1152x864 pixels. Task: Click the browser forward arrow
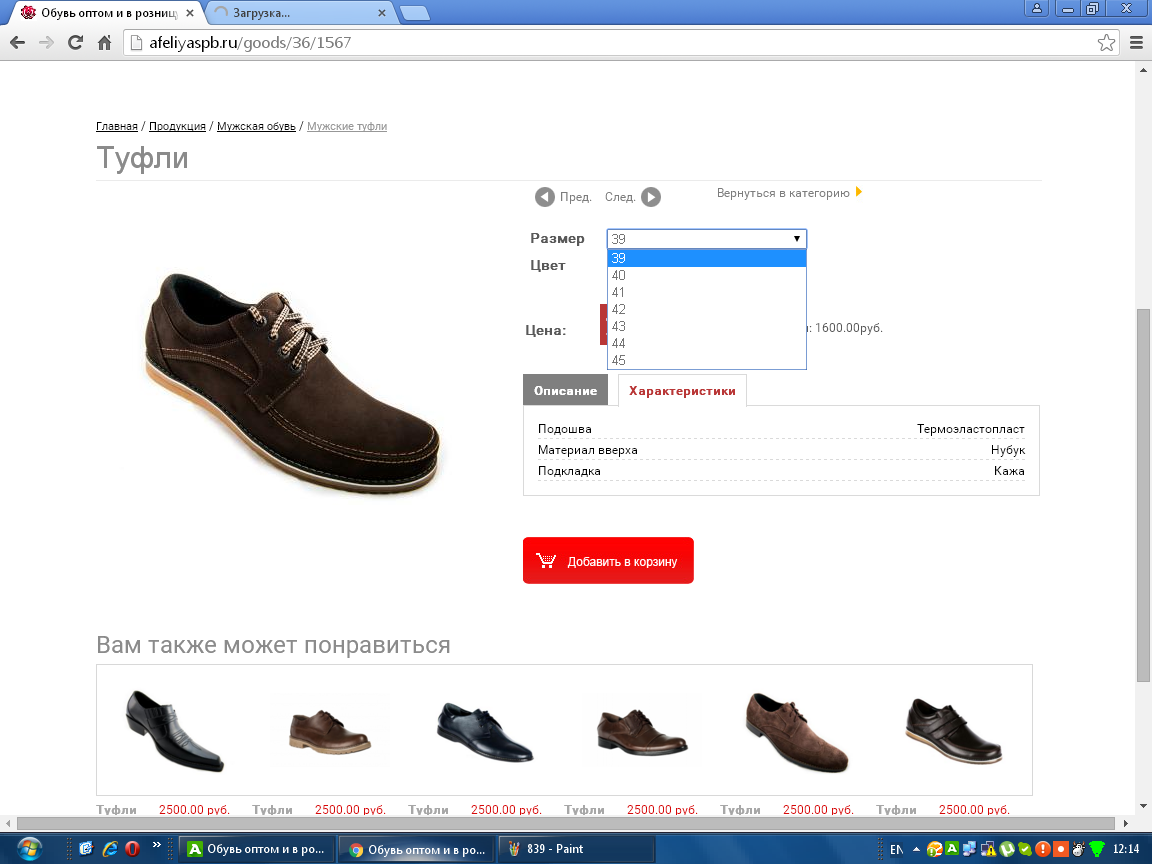tap(46, 43)
